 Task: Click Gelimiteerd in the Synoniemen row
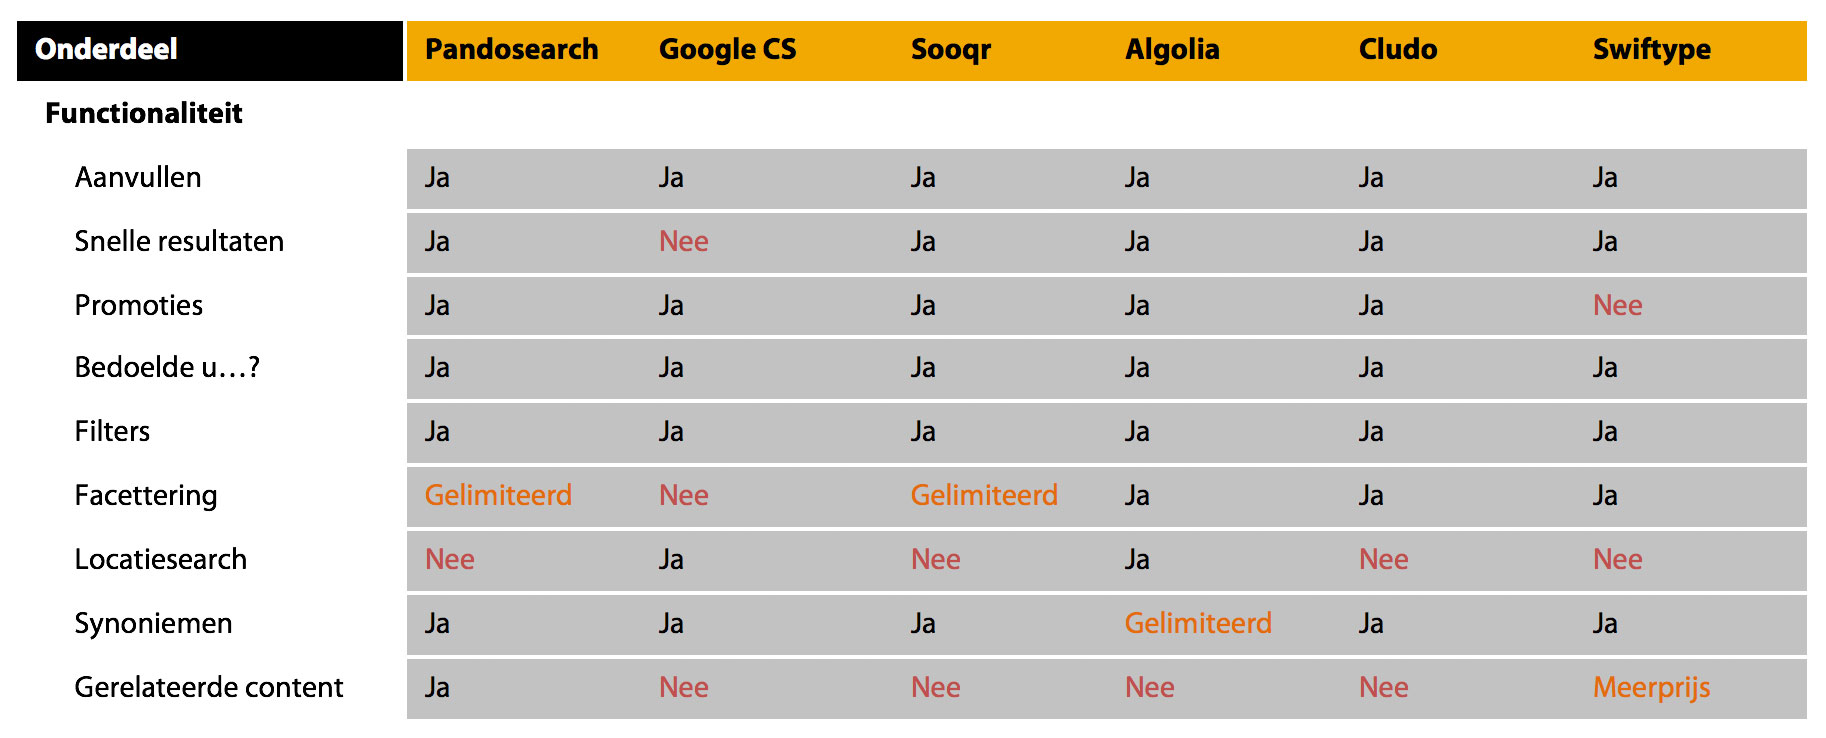click(1198, 623)
